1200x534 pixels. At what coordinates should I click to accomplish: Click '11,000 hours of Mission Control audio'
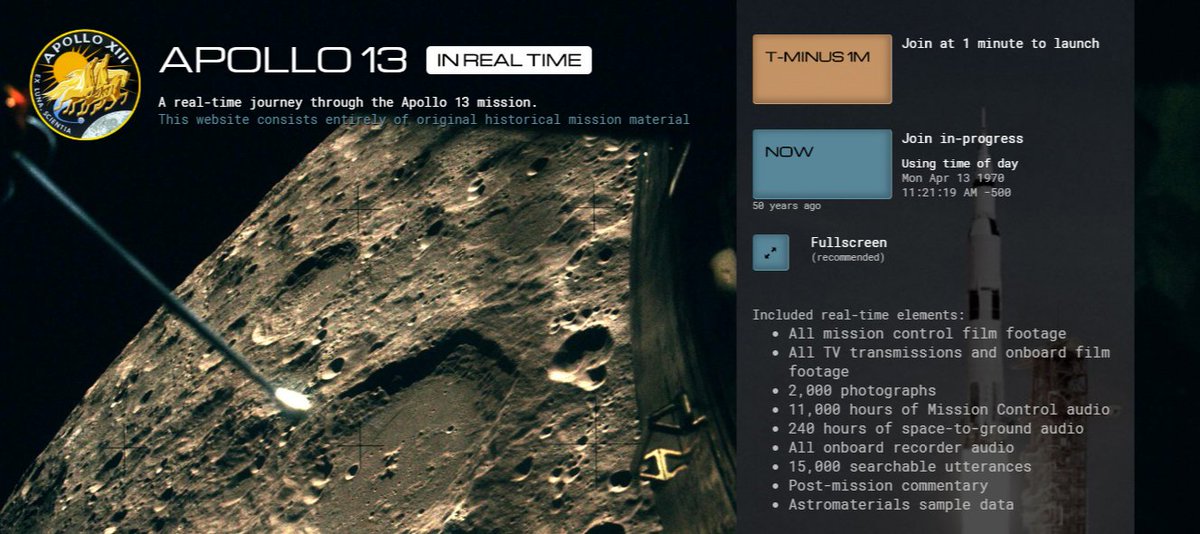pos(949,410)
